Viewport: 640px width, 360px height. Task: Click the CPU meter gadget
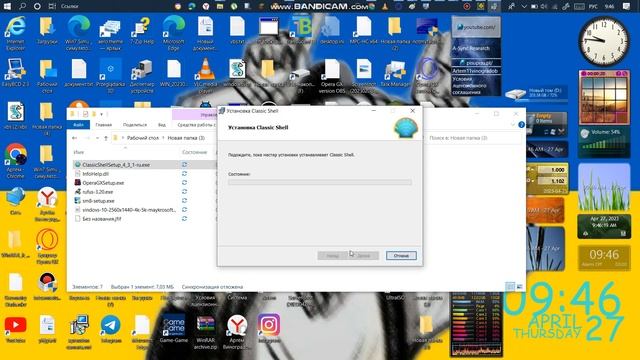tap(476, 325)
